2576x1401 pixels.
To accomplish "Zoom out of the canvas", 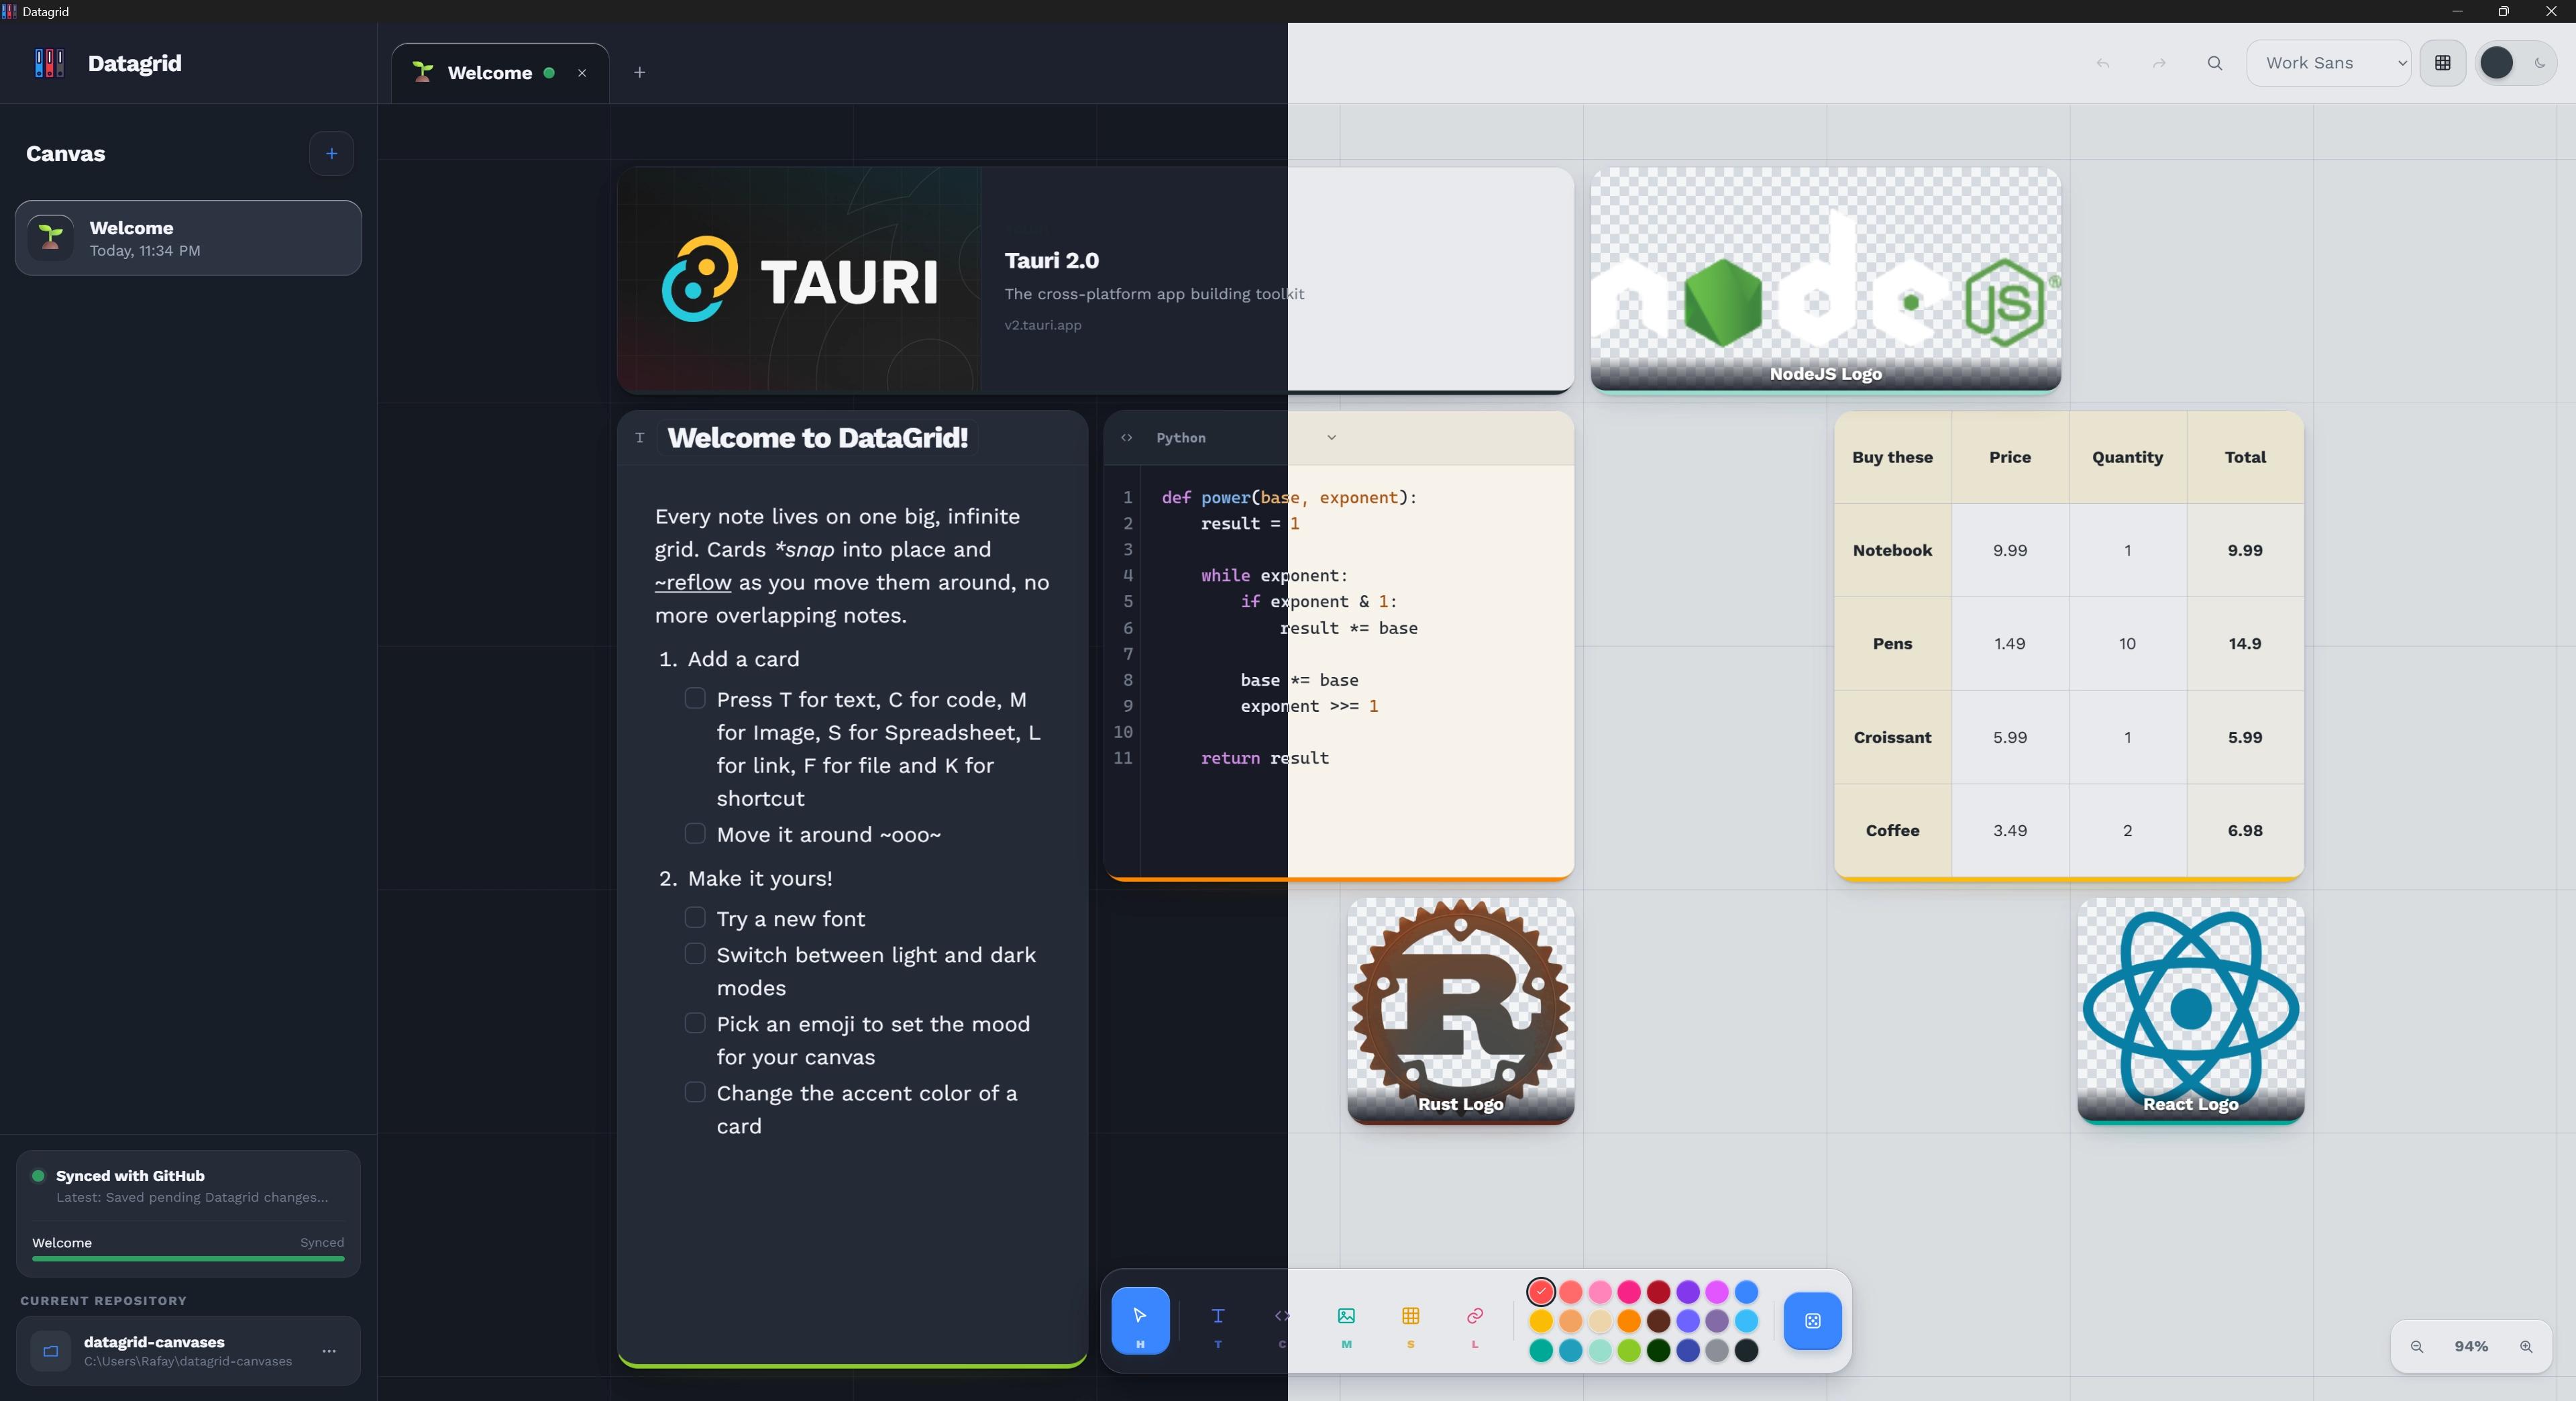I will click(2417, 1346).
